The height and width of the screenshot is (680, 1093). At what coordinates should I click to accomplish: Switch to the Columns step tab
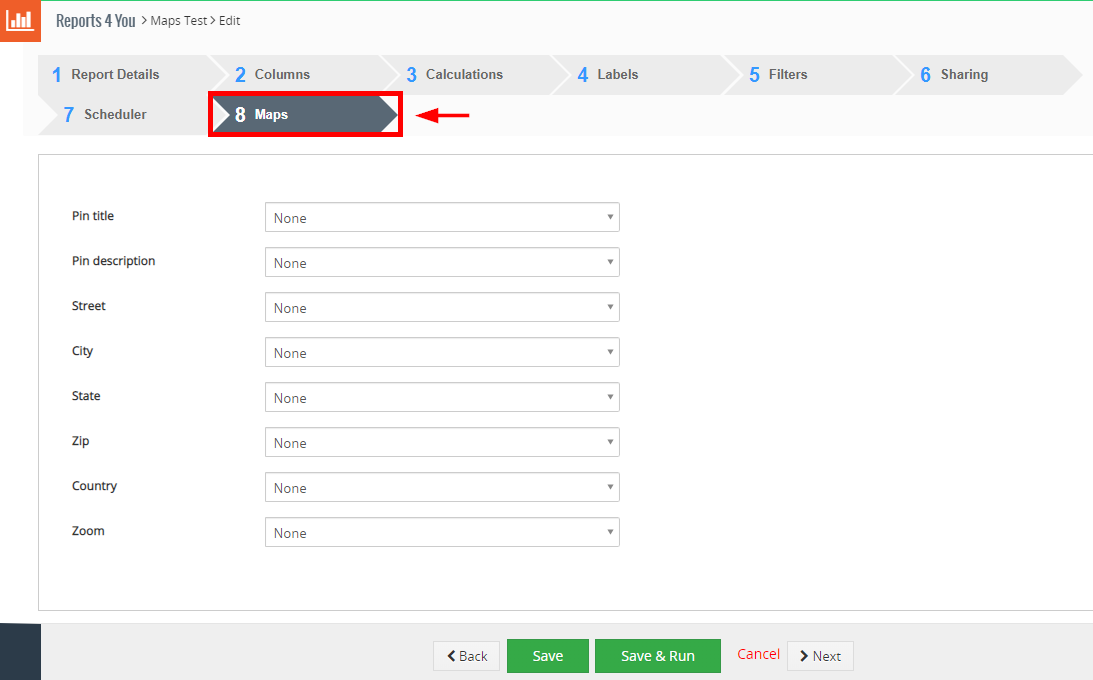[x=282, y=75]
